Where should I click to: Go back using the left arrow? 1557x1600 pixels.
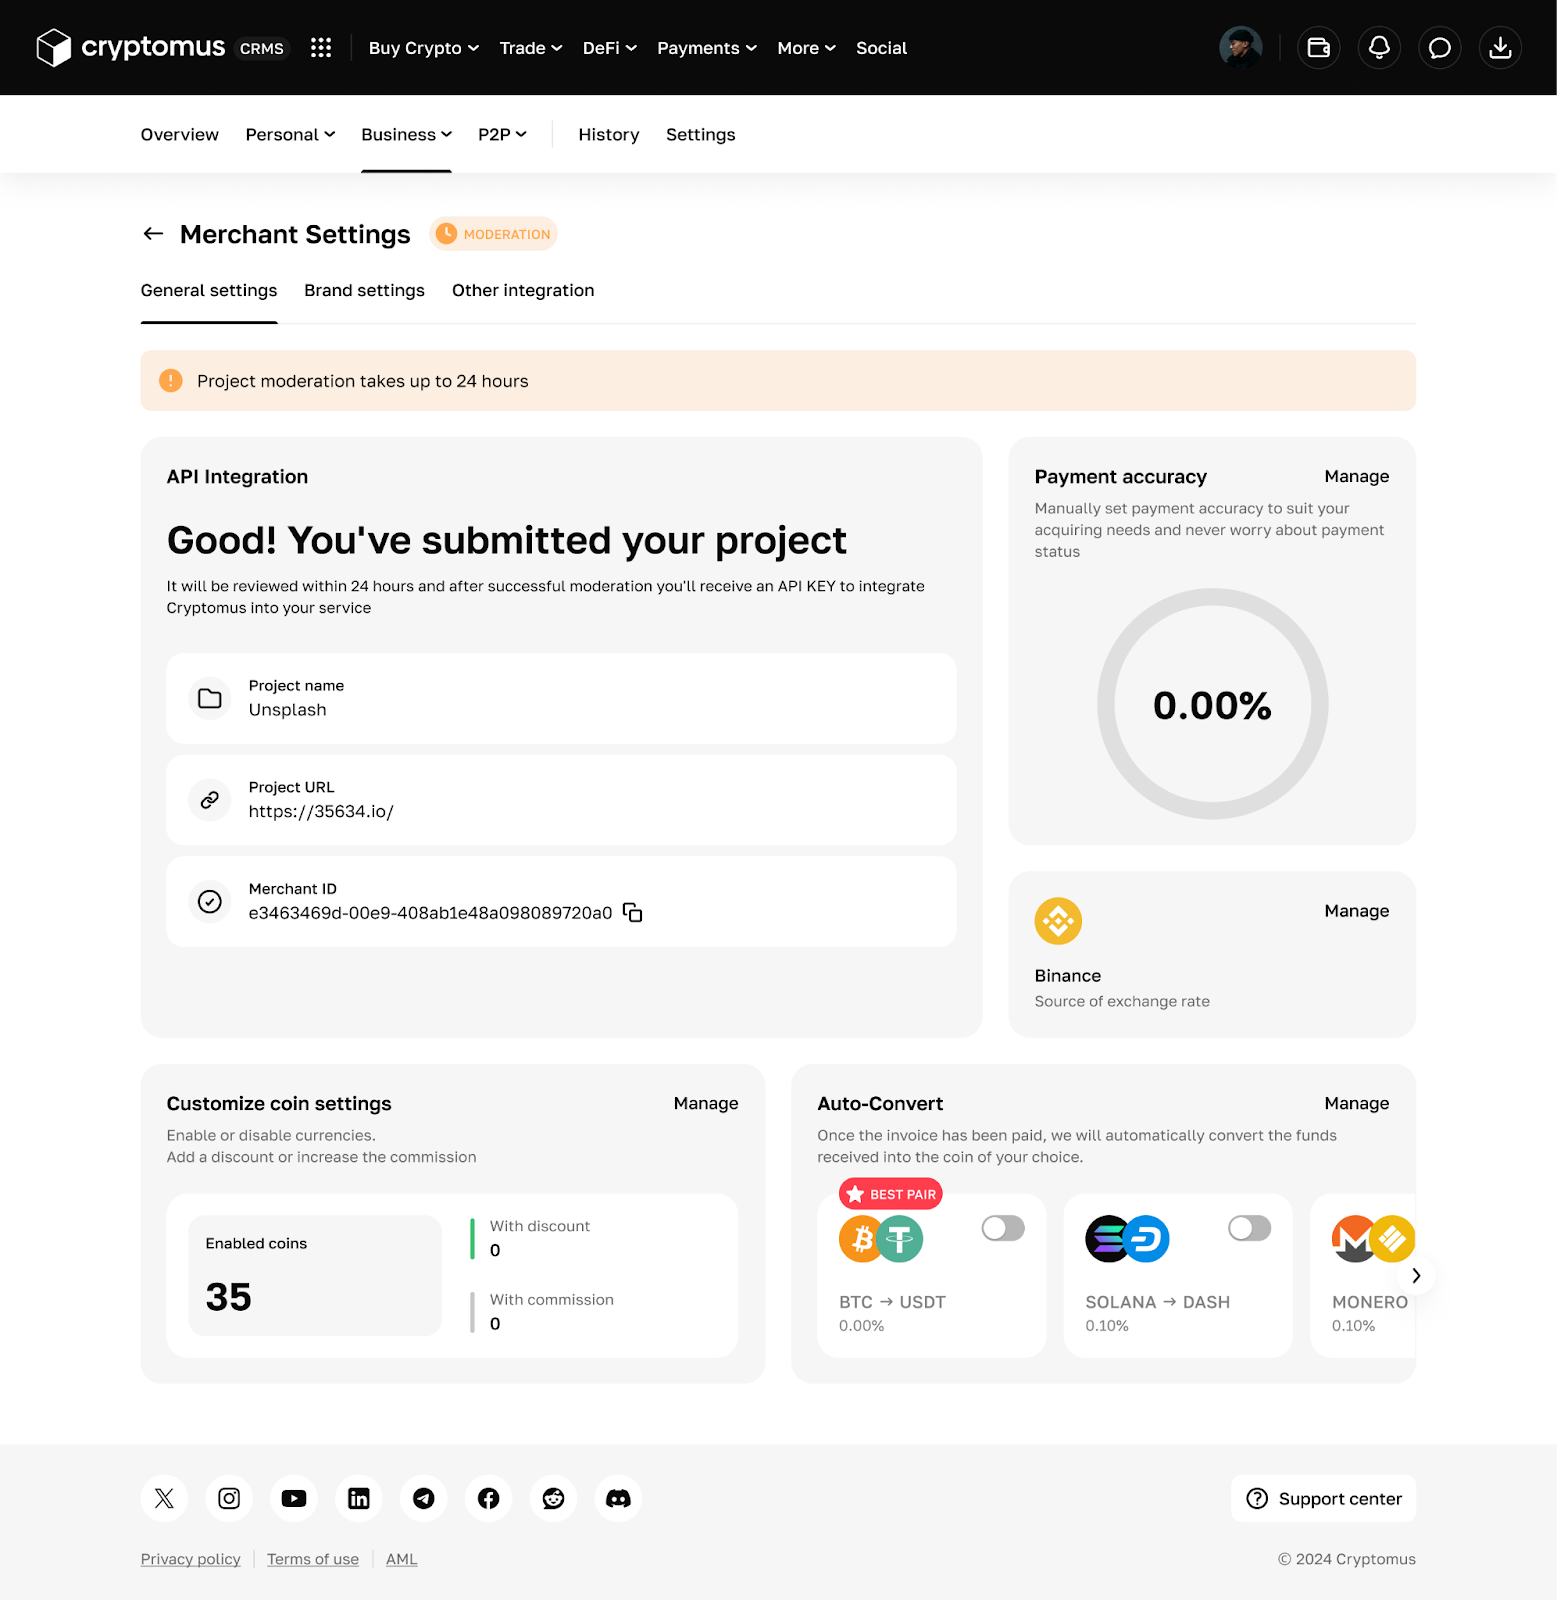153,234
